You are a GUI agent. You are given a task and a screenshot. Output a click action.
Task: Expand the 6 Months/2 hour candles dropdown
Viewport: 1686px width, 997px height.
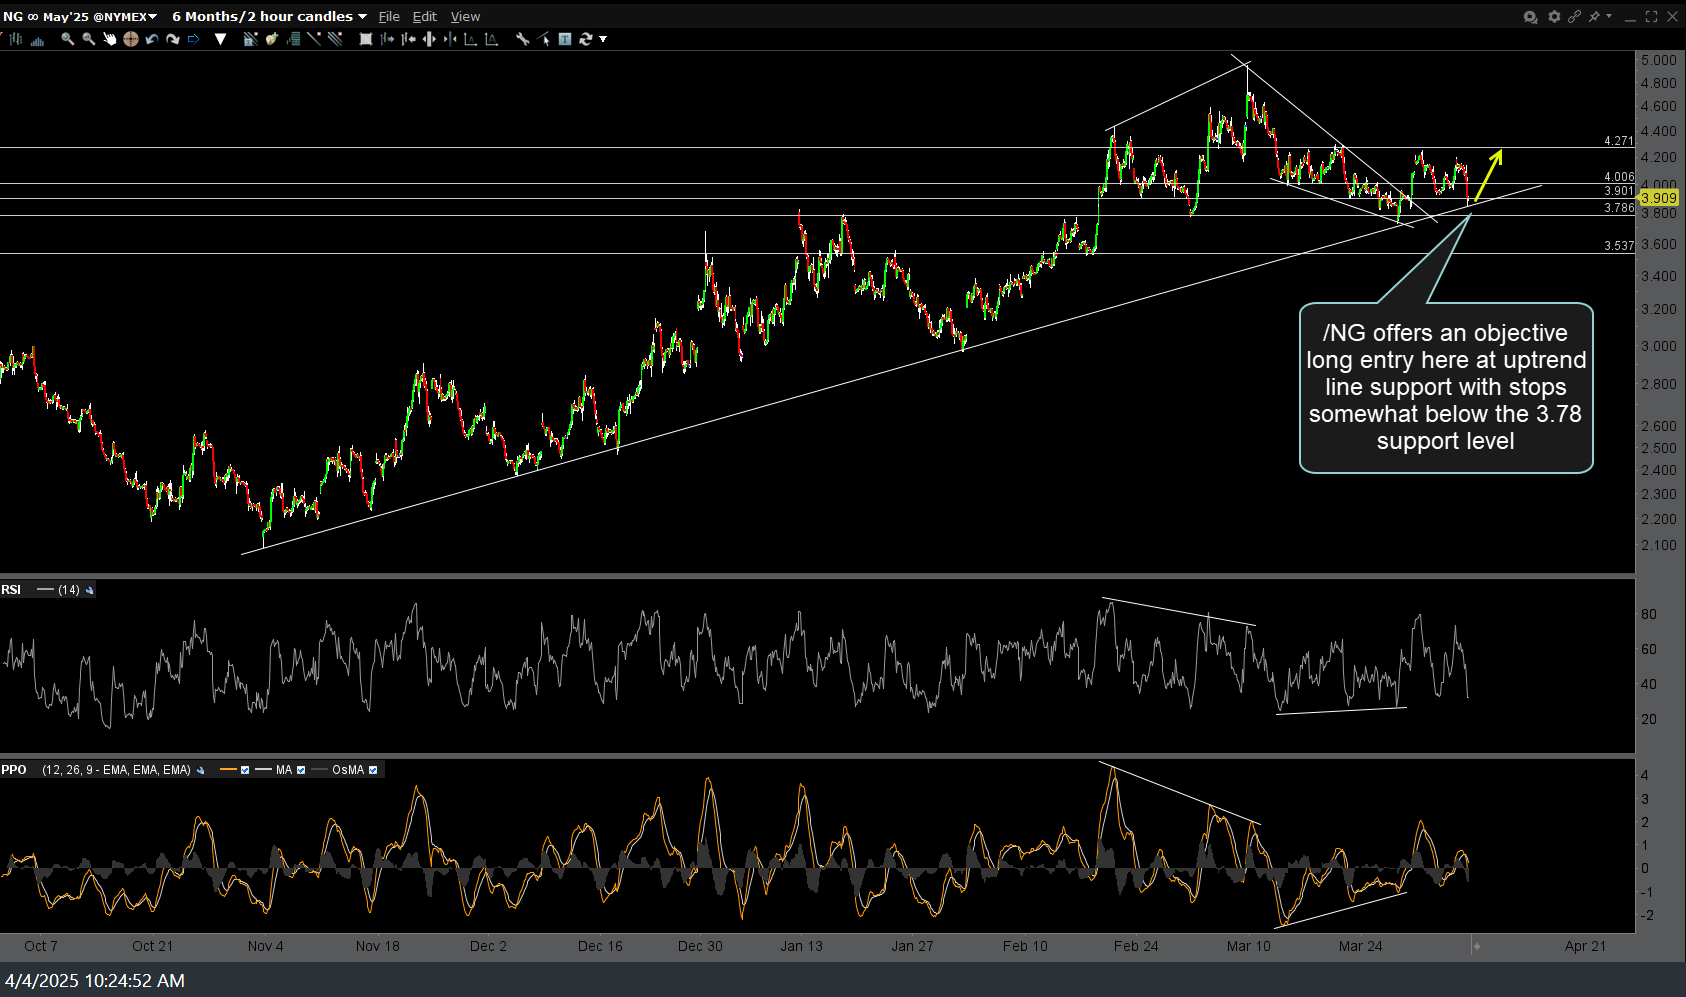pyautogui.click(x=362, y=16)
